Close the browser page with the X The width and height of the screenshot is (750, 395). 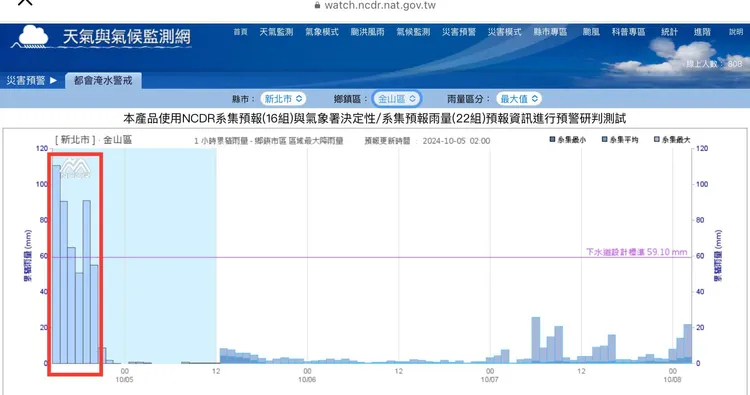25,2
